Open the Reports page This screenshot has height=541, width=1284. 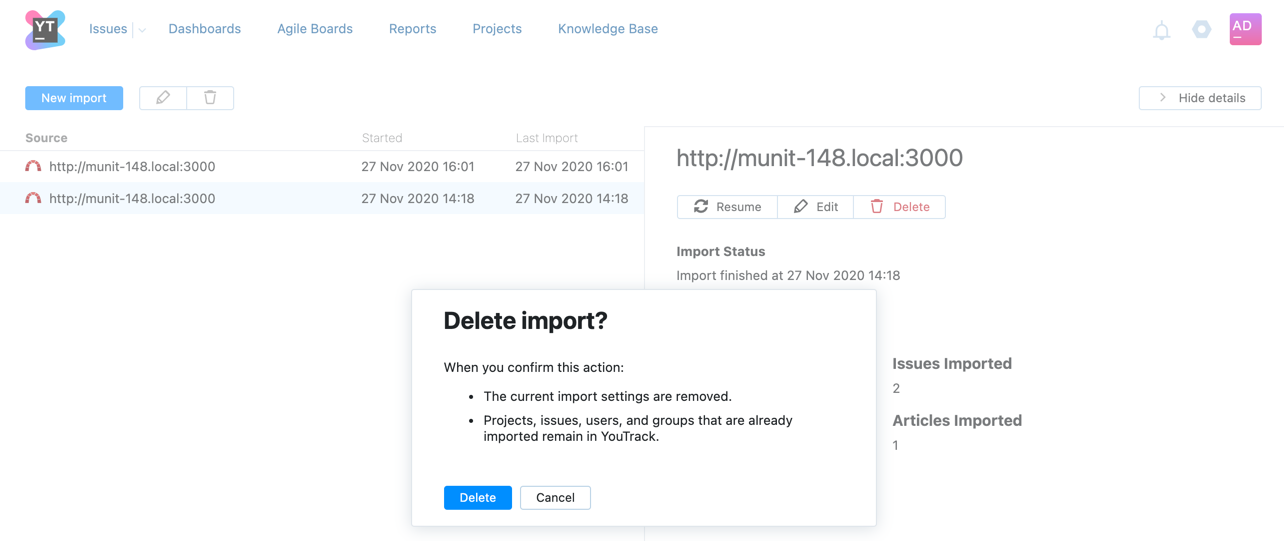412,29
